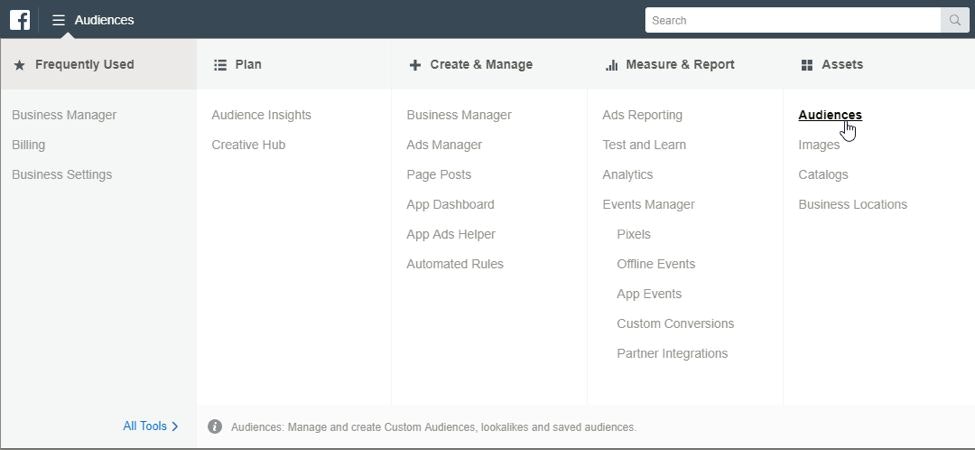
Task: Open Custom Conversions item
Action: point(675,324)
